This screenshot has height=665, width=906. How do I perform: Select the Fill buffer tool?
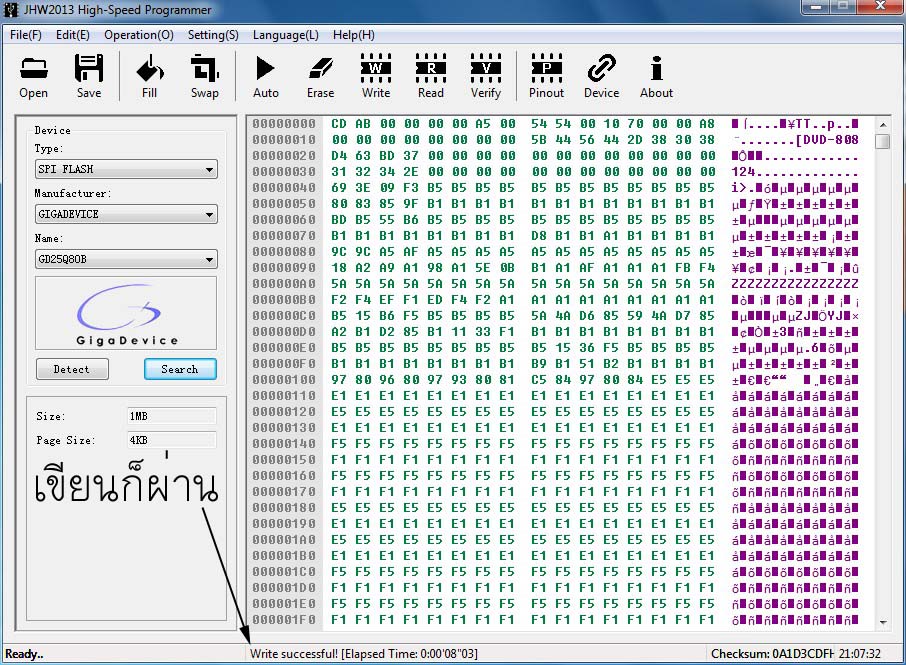tap(149, 75)
